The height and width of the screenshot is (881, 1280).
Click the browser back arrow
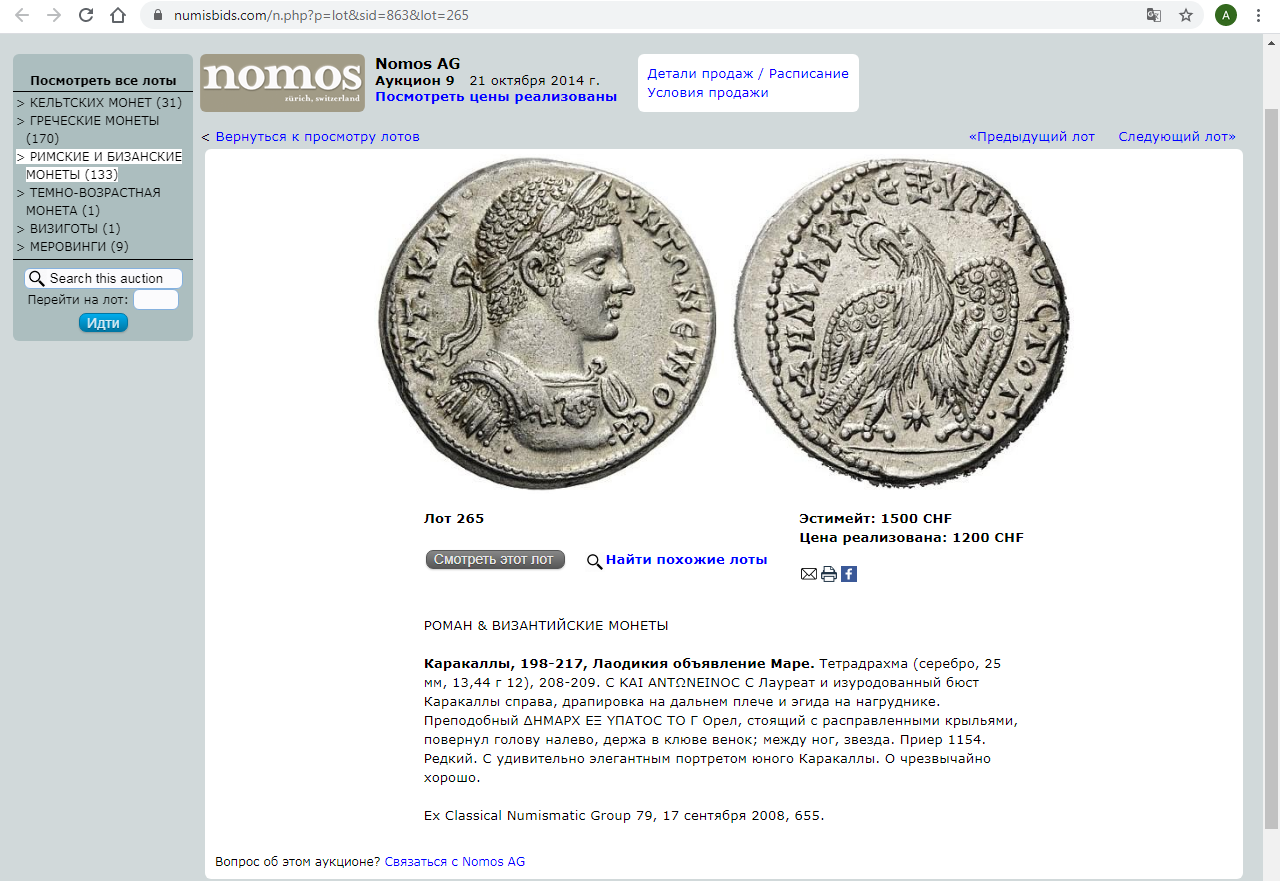point(22,15)
